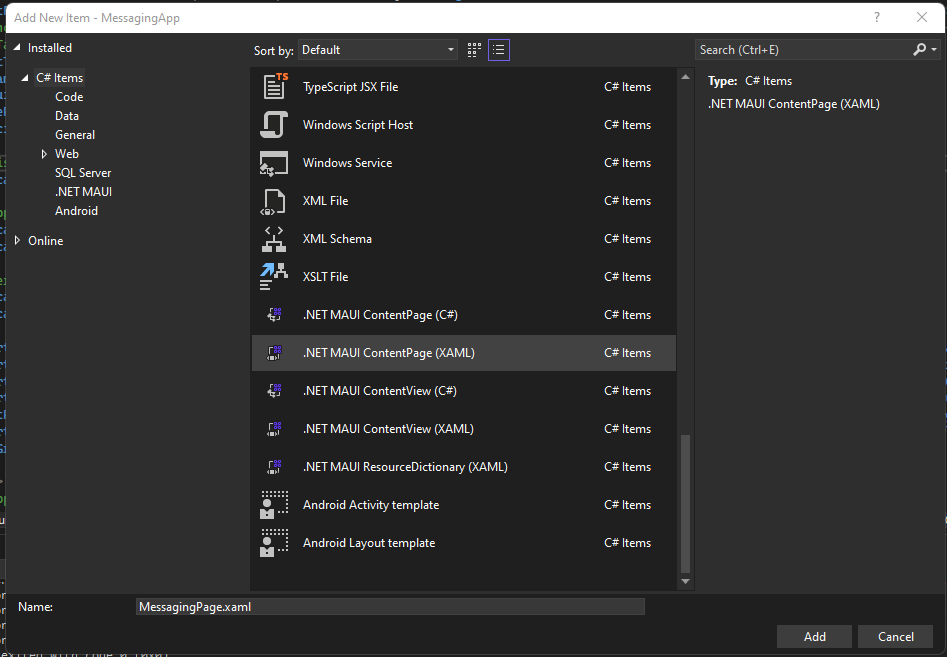
Task: Collapse the Installed section
Action: click(x=19, y=48)
